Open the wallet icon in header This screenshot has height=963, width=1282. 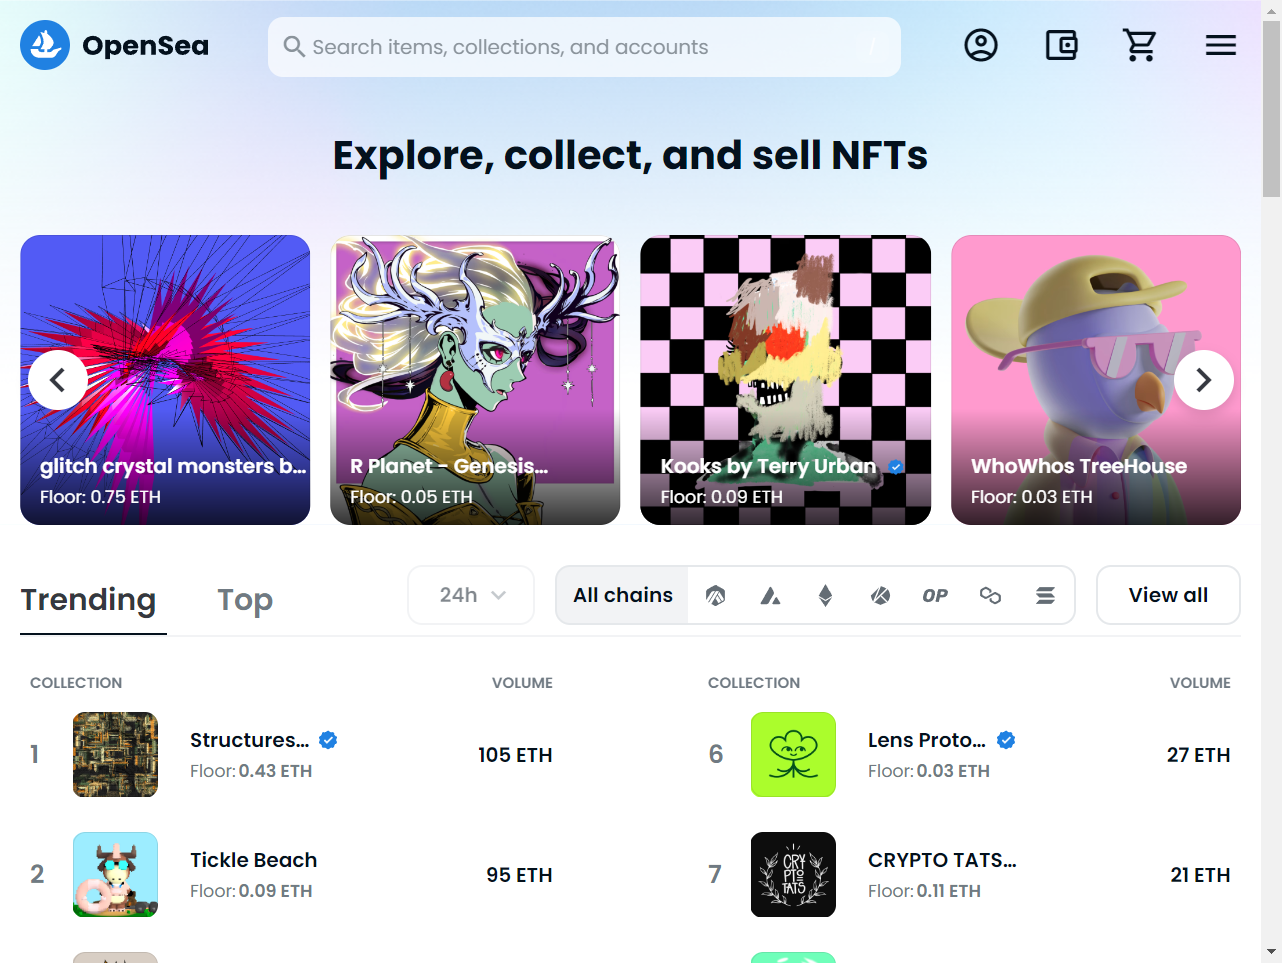coord(1061,45)
